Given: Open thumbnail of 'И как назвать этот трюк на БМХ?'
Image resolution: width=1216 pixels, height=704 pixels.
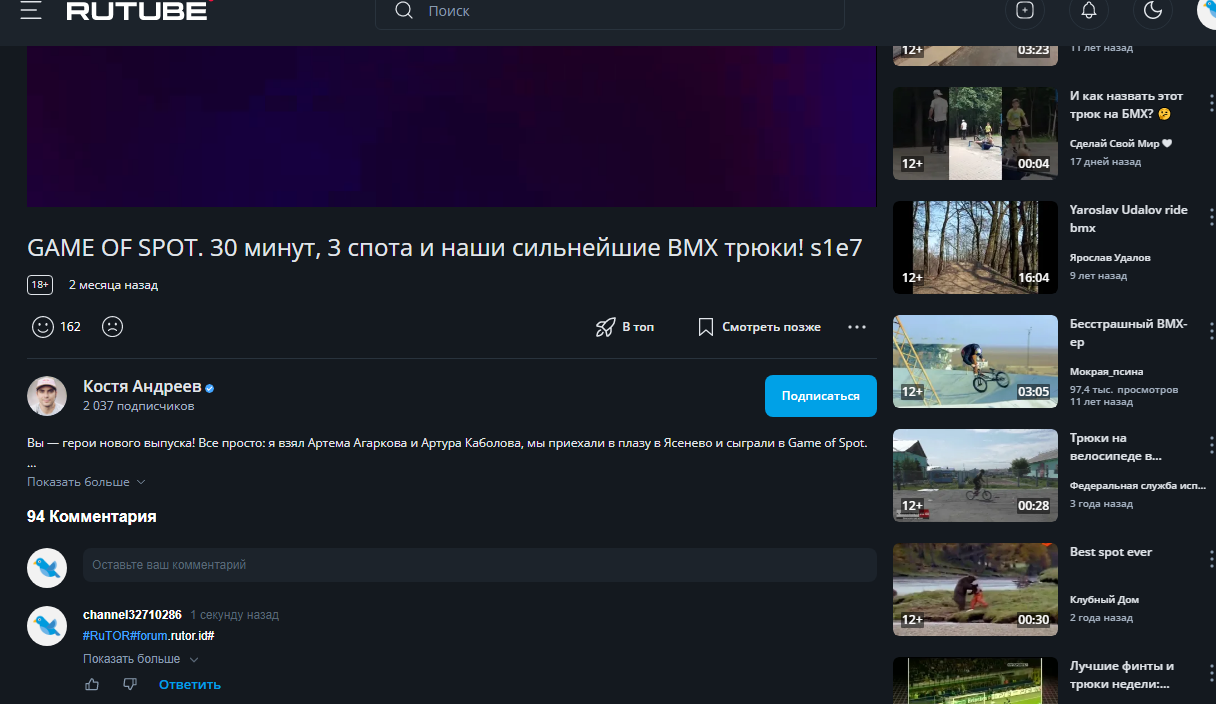Looking at the screenshot, I should (975, 133).
